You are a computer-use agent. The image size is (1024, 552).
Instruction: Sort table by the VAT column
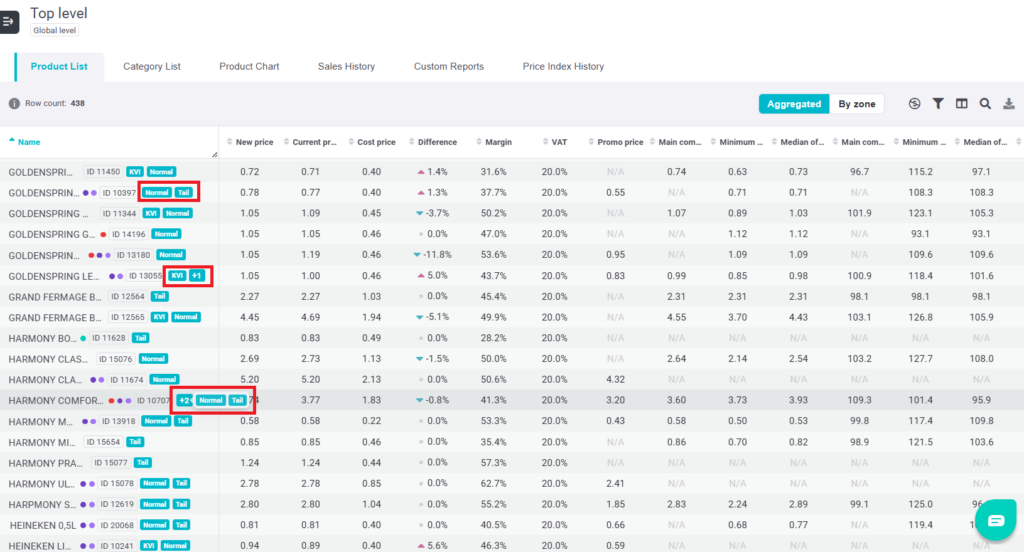559,142
